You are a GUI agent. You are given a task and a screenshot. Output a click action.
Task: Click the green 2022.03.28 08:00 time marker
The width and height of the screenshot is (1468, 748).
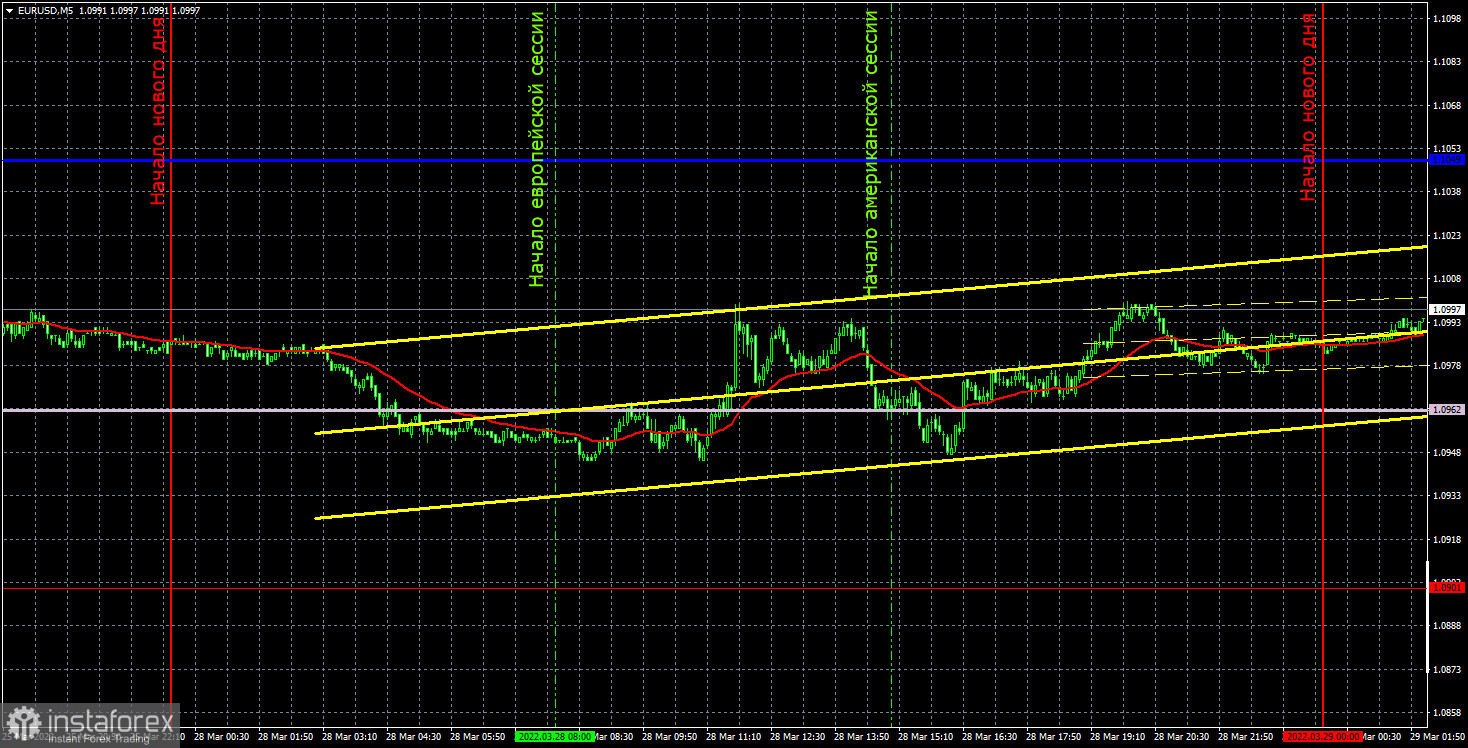[554, 736]
